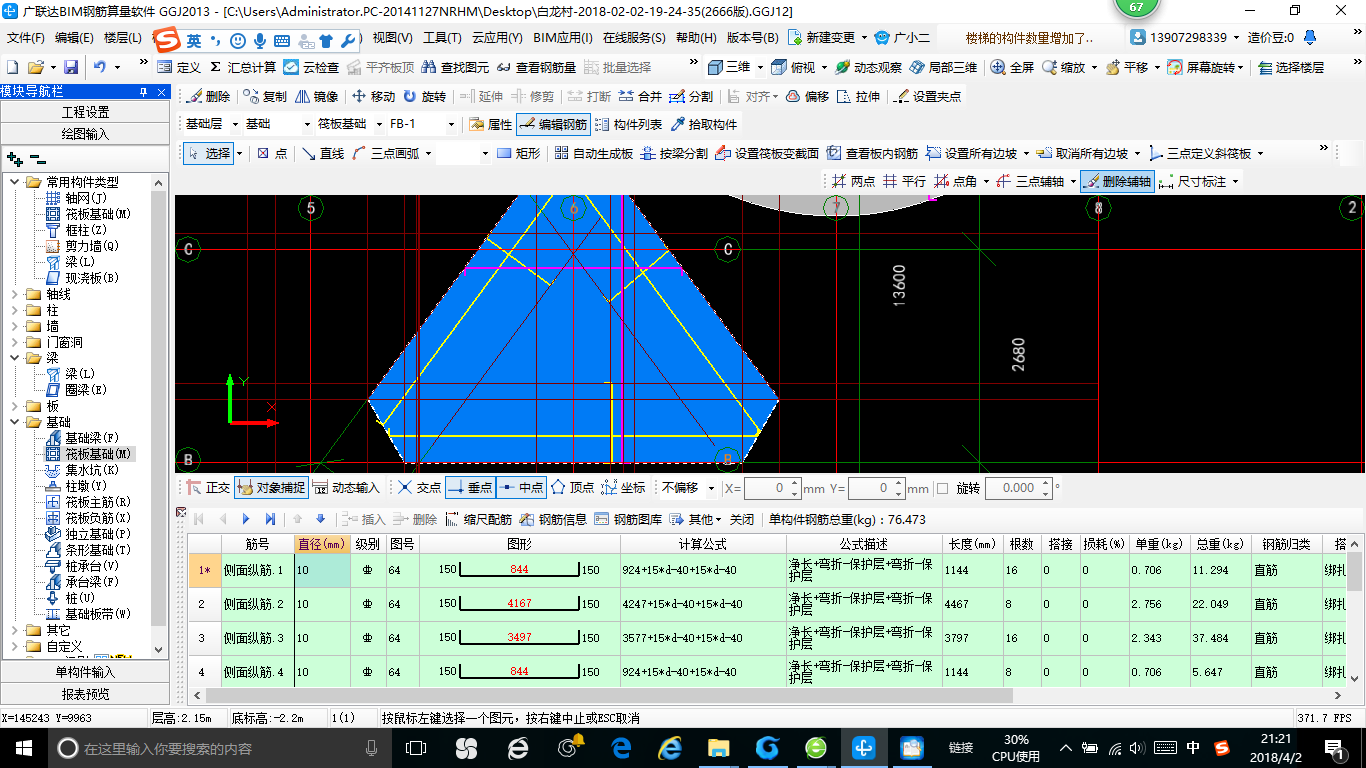This screenshot has height=768, width=1366.
Task: Open the FB-1 component dropdown
Action: (x=452, y=125)
